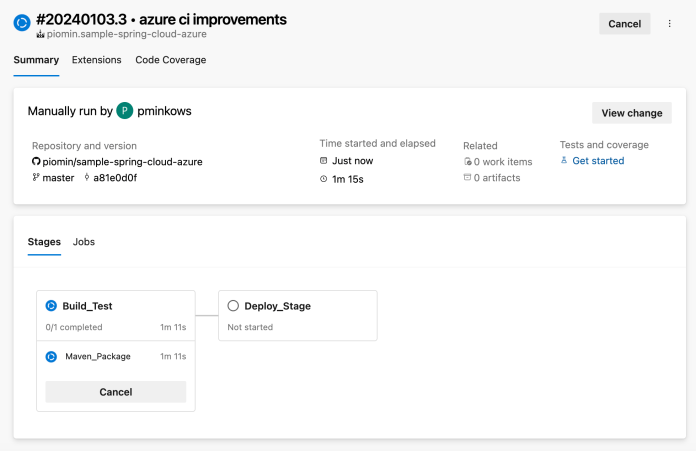
Task: Open the piomin/sample-spring-cloud-azure repository link
Action: click(x=123, y=162)
